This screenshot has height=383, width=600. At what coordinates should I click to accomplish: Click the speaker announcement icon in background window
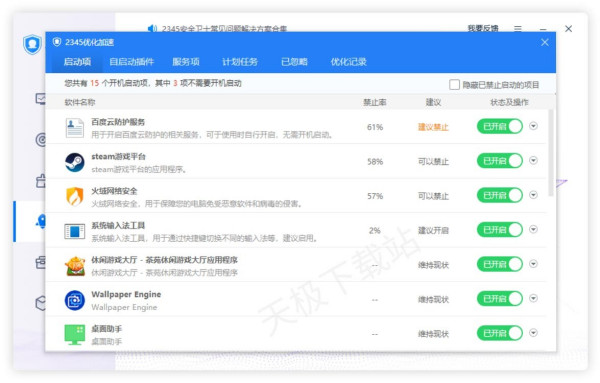(x=152, y=28)
